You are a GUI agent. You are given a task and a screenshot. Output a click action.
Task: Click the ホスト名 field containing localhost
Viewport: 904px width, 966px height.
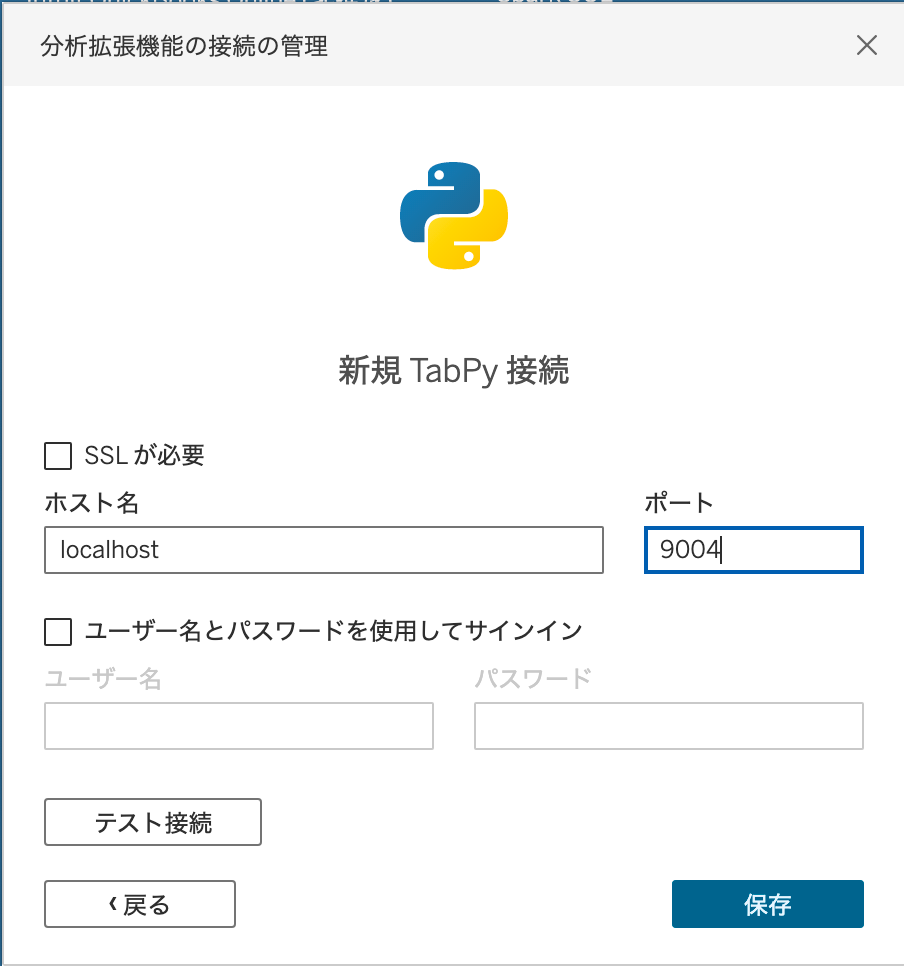[x=324, y=550]
